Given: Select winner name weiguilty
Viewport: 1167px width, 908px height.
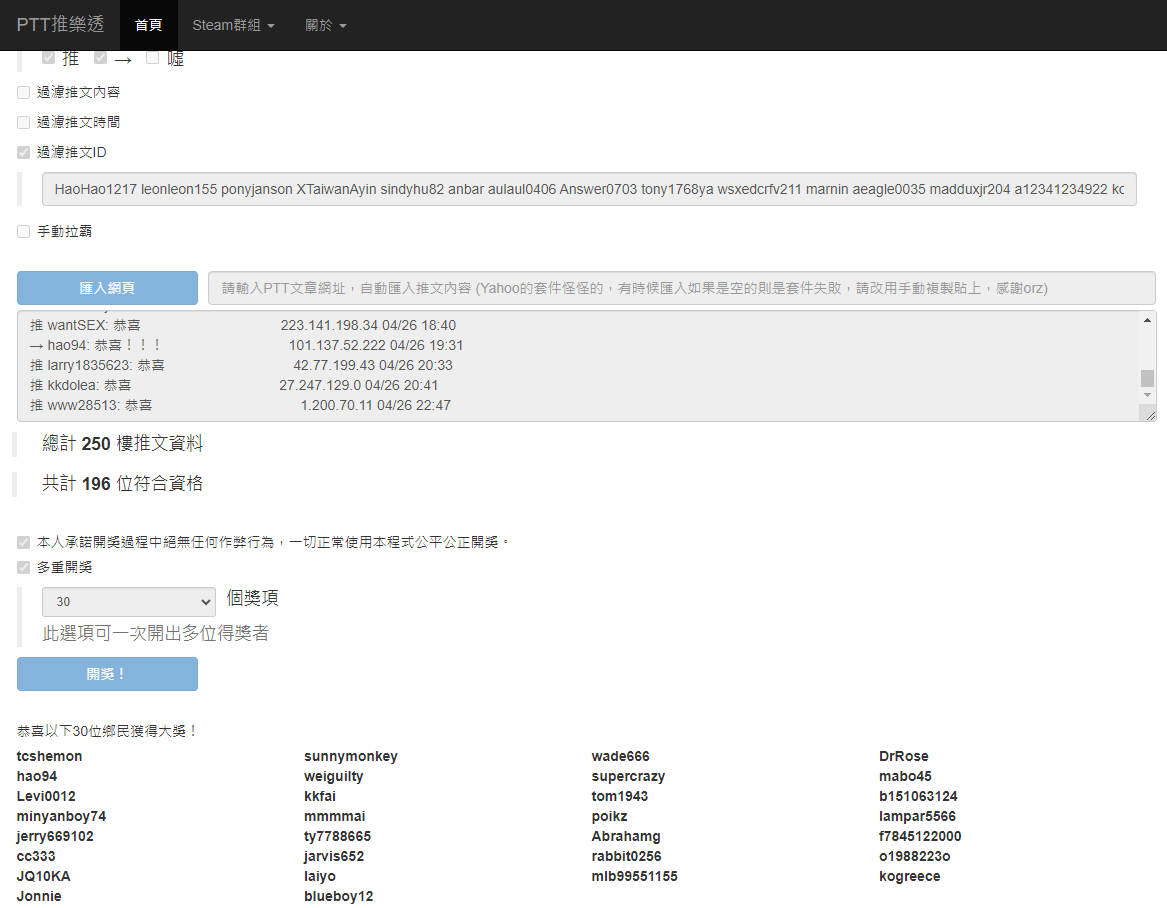Looking at the screenshot, I should click(x=333, y=776).
